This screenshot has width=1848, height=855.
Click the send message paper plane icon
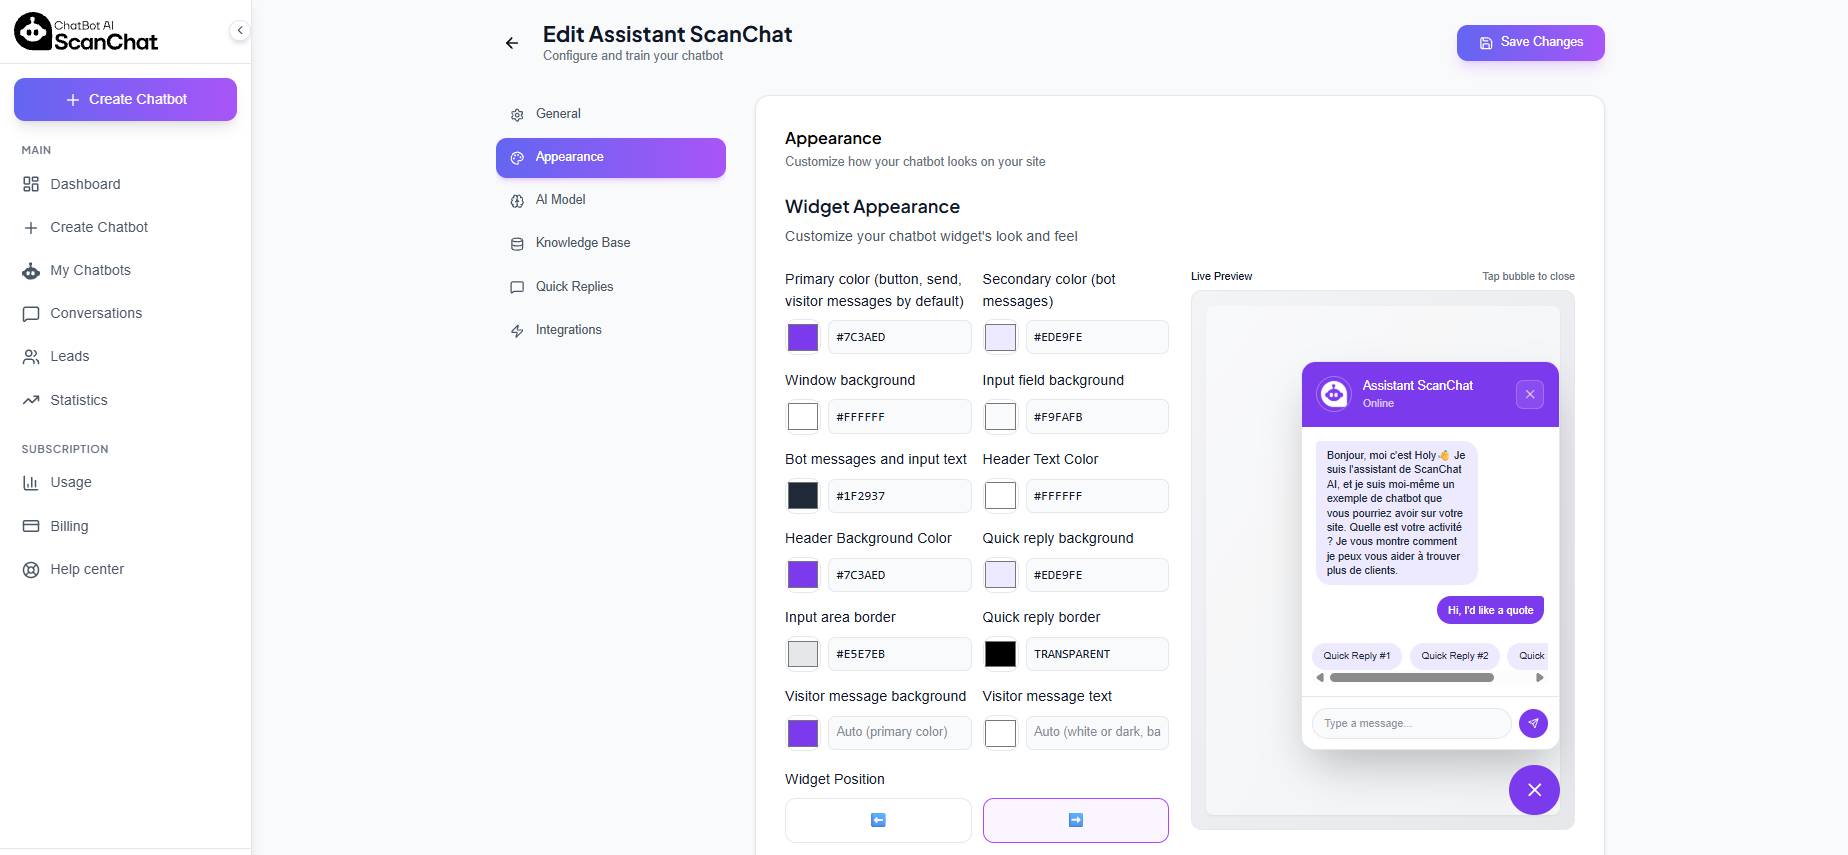[x=1533, y=723]
